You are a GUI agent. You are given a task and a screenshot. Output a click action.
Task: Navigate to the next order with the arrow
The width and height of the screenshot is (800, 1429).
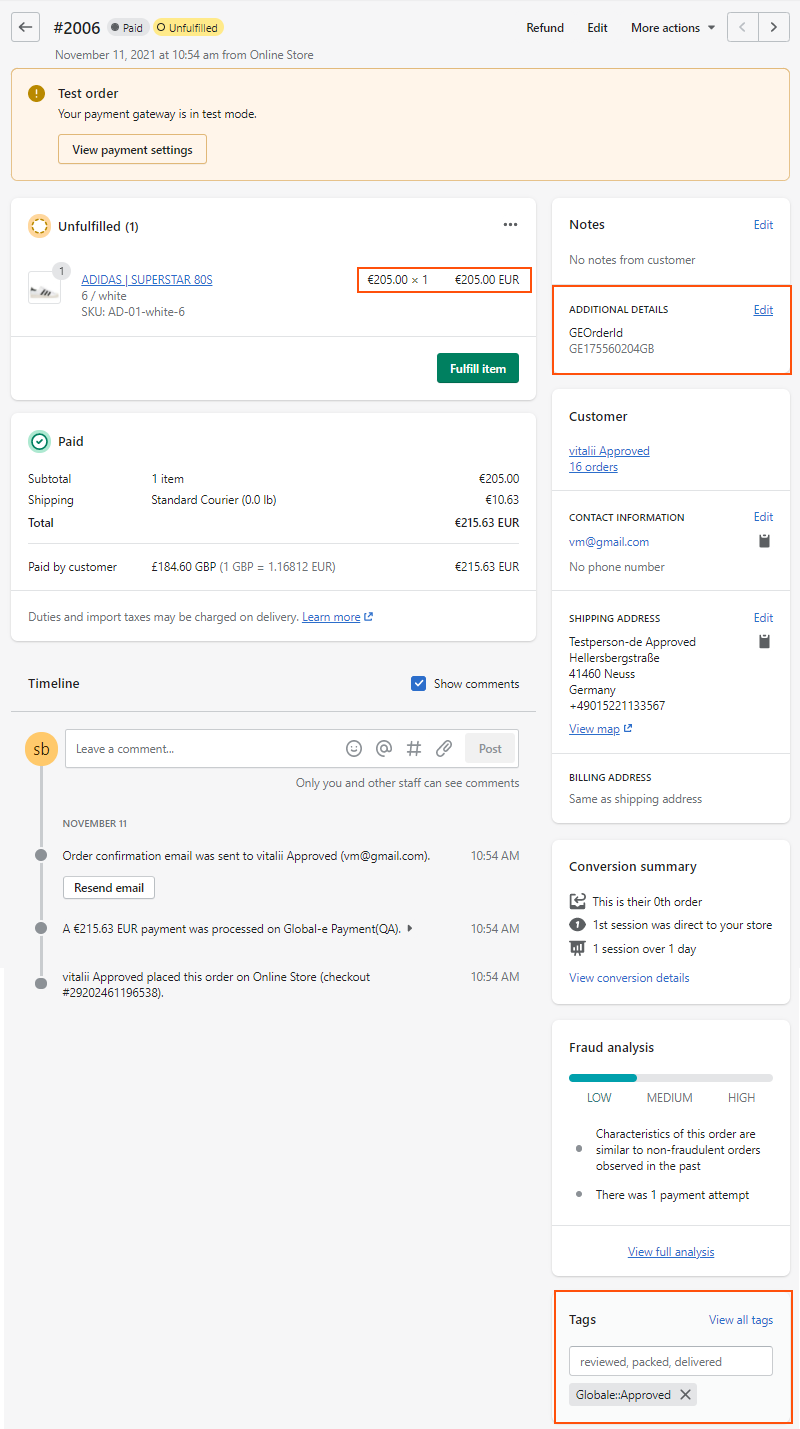click(x=774, y=27)
